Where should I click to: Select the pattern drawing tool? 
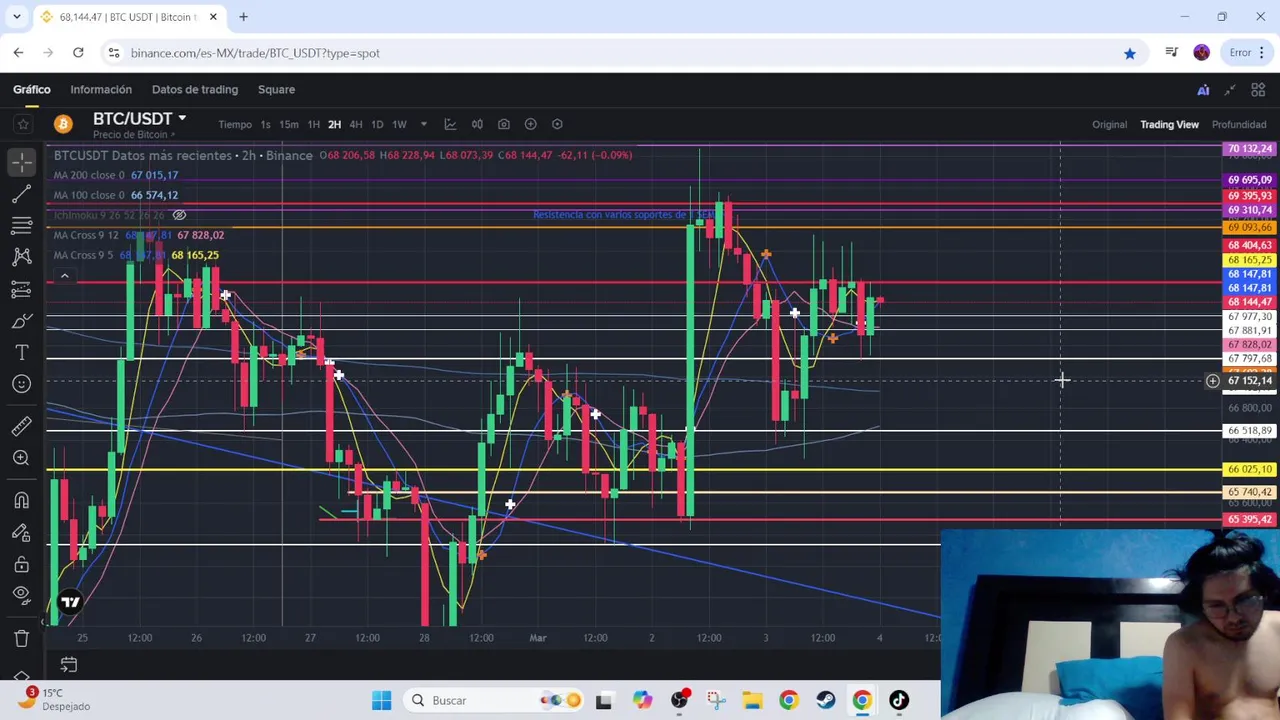point(22,257)
